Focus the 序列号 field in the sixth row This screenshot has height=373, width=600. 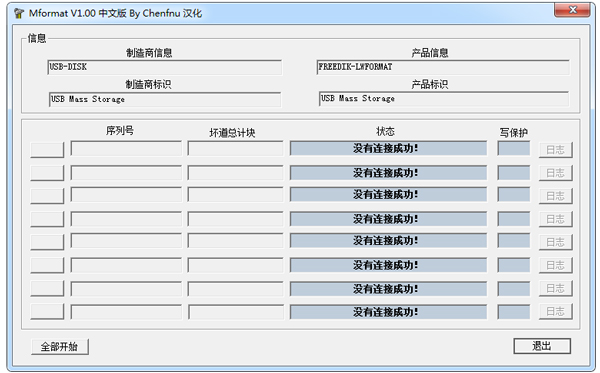126,265
